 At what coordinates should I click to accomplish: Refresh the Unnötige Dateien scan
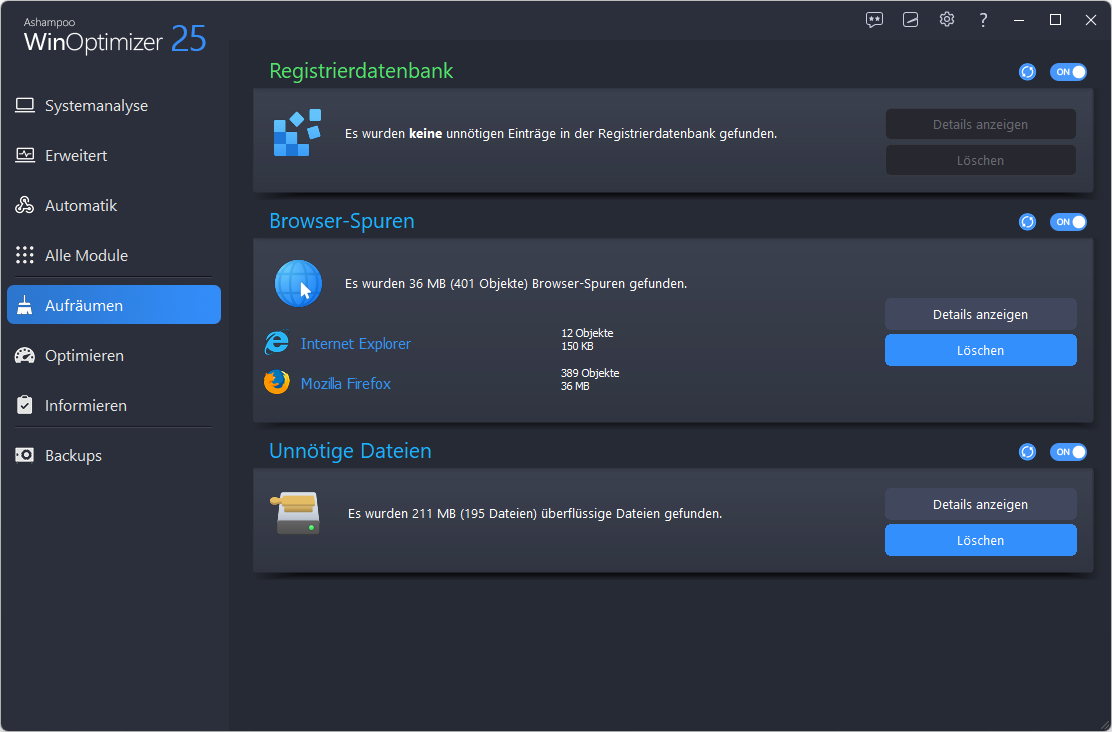click(1027, 452)
